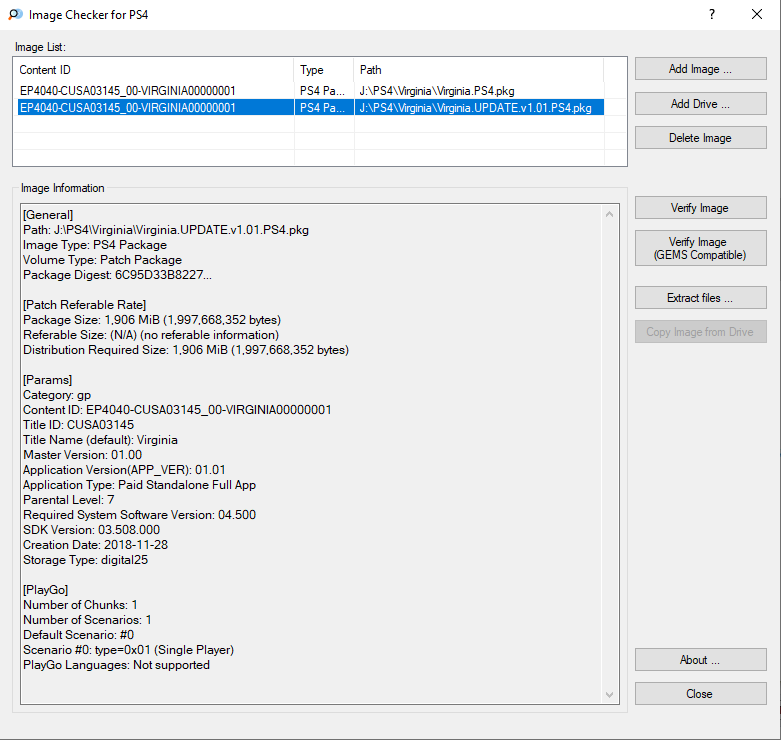Select the Virginia.UPDATE.v1.01.PS4.pkg row
Viewport: 781px width, 740px height.
point(310,108)
